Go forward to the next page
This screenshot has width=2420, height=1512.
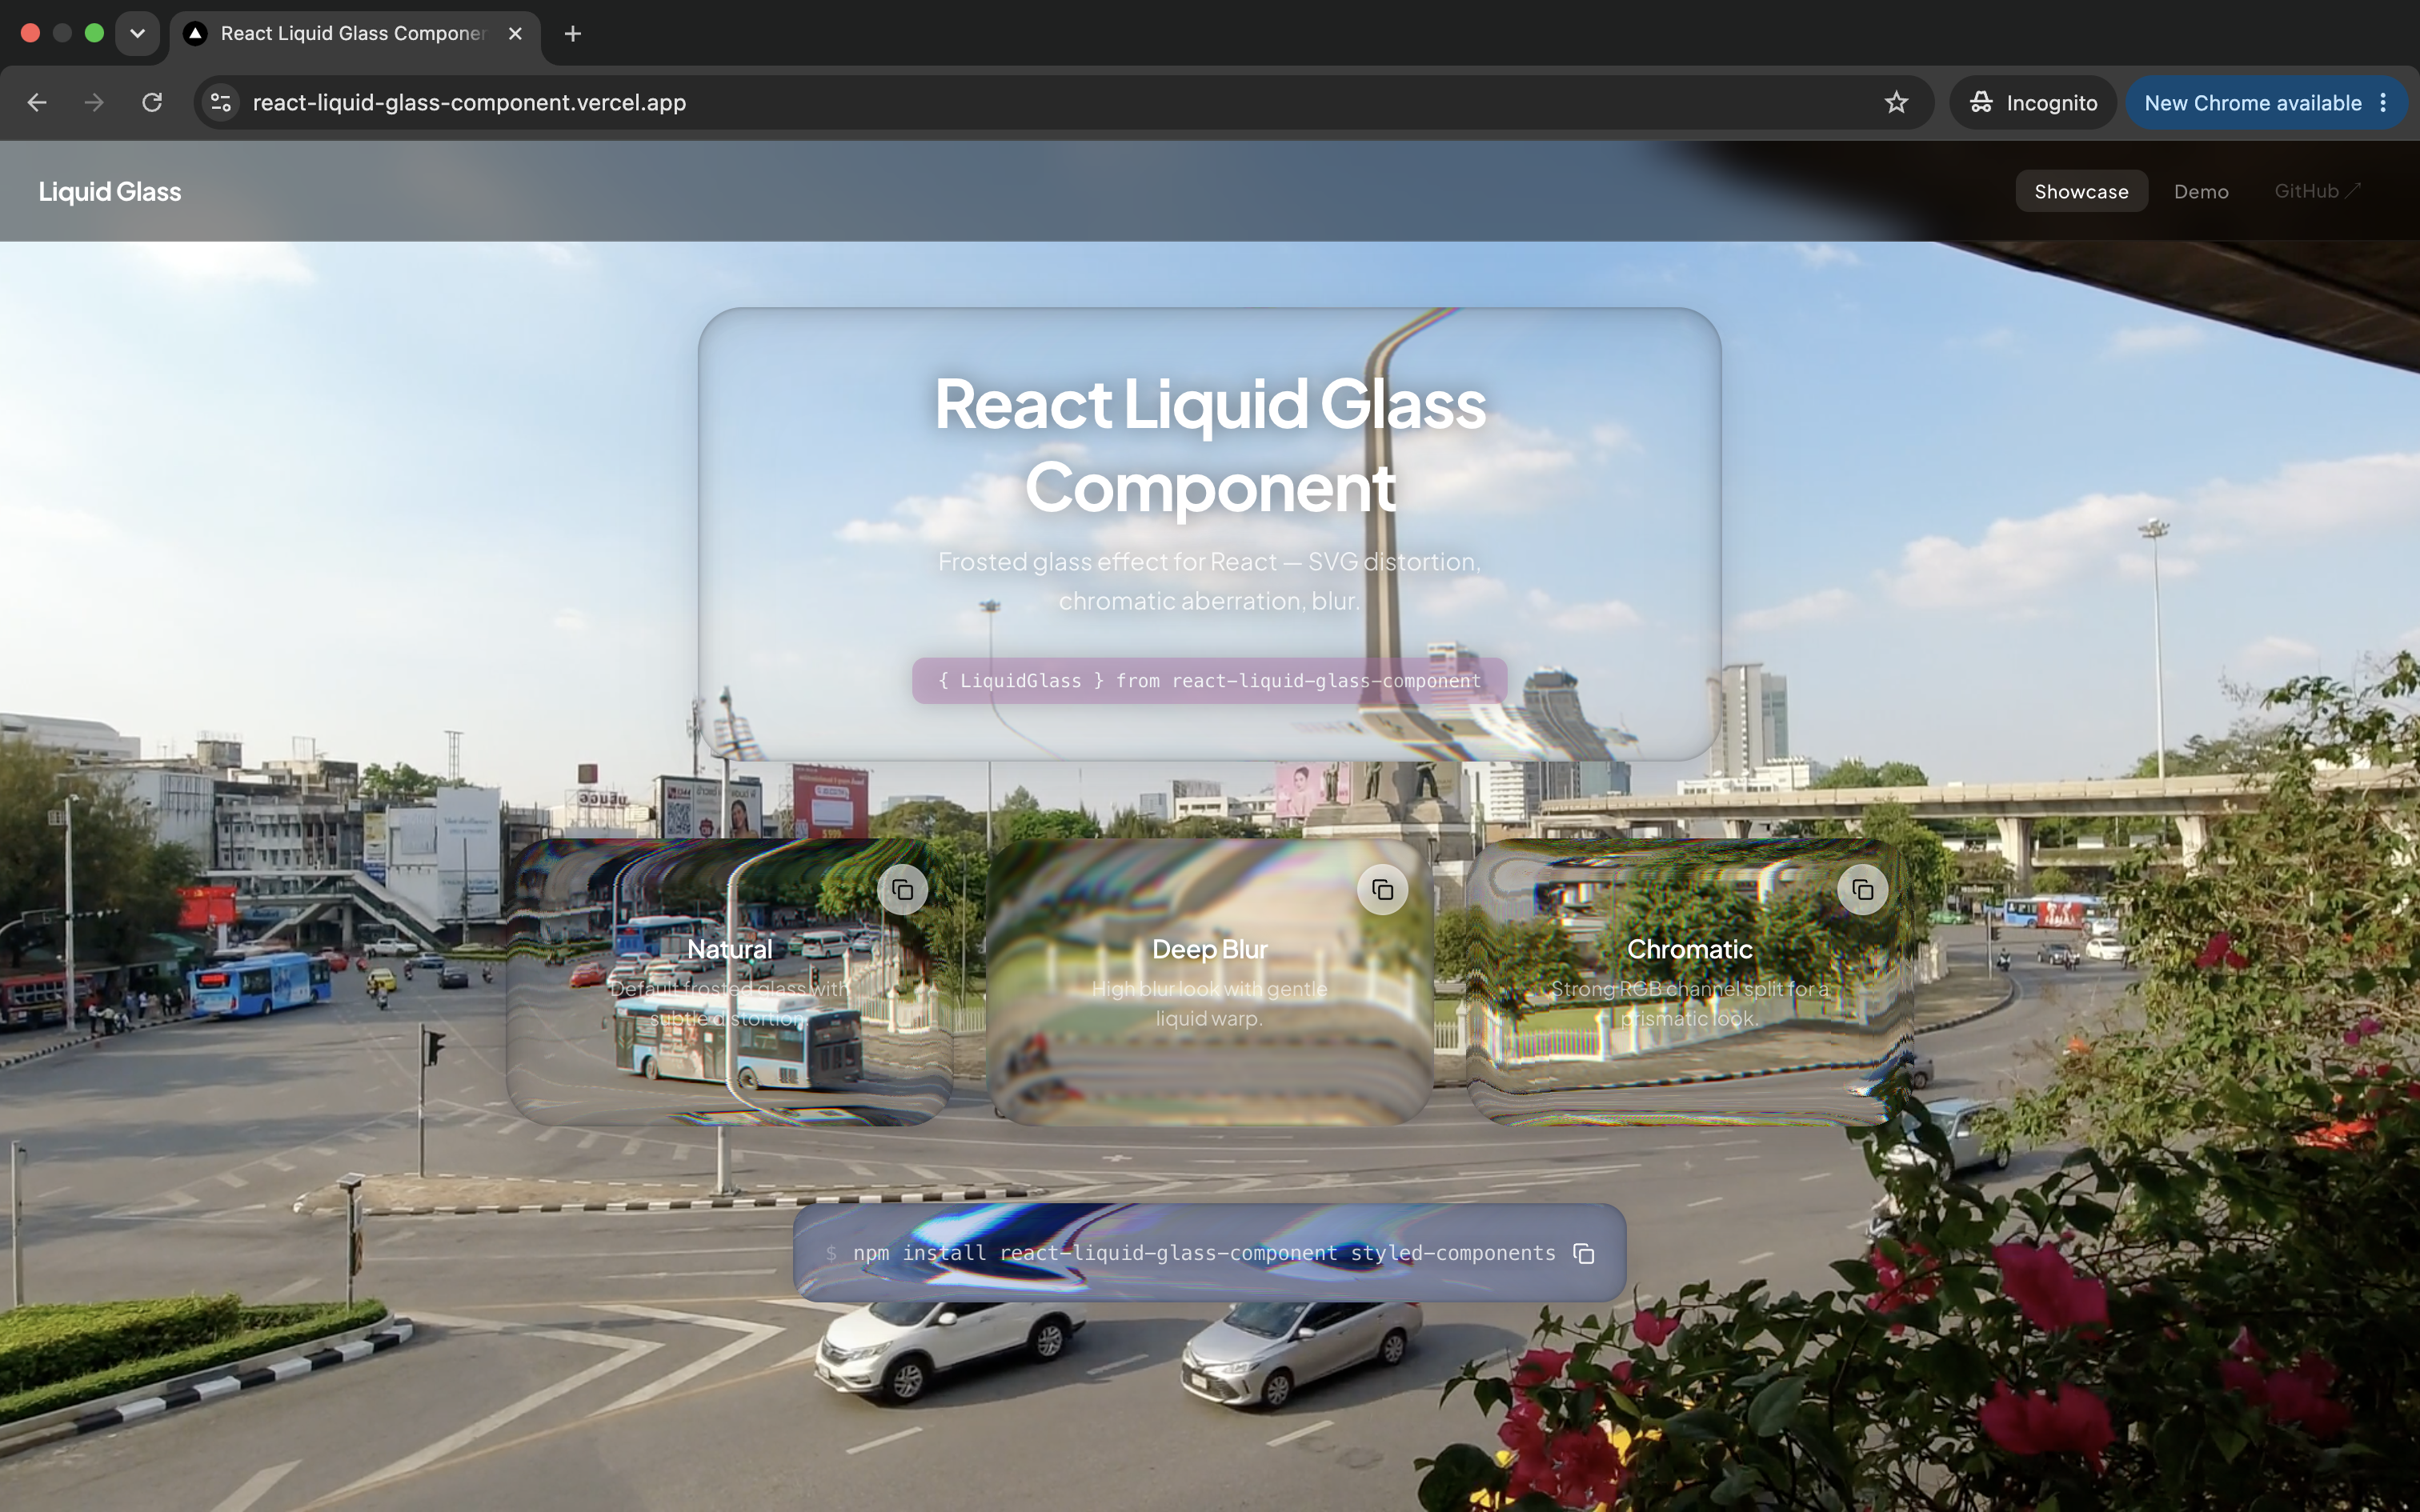point(94,103)
